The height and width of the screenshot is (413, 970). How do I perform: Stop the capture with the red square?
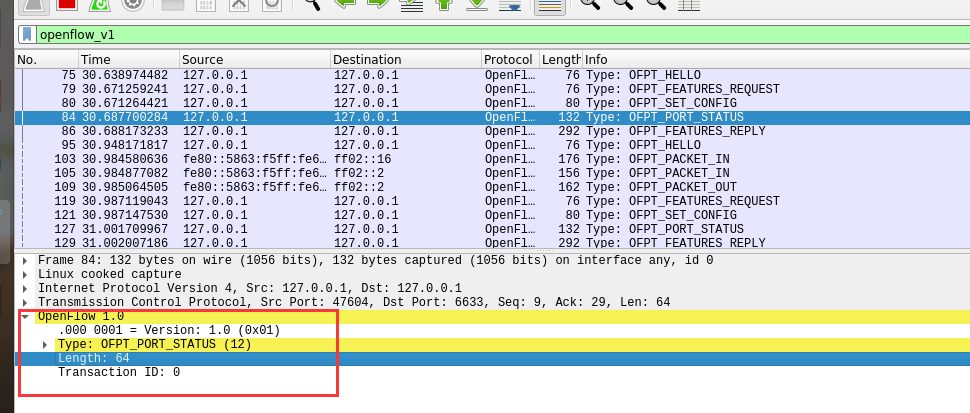pyautogui.click(x=66, y=3)
